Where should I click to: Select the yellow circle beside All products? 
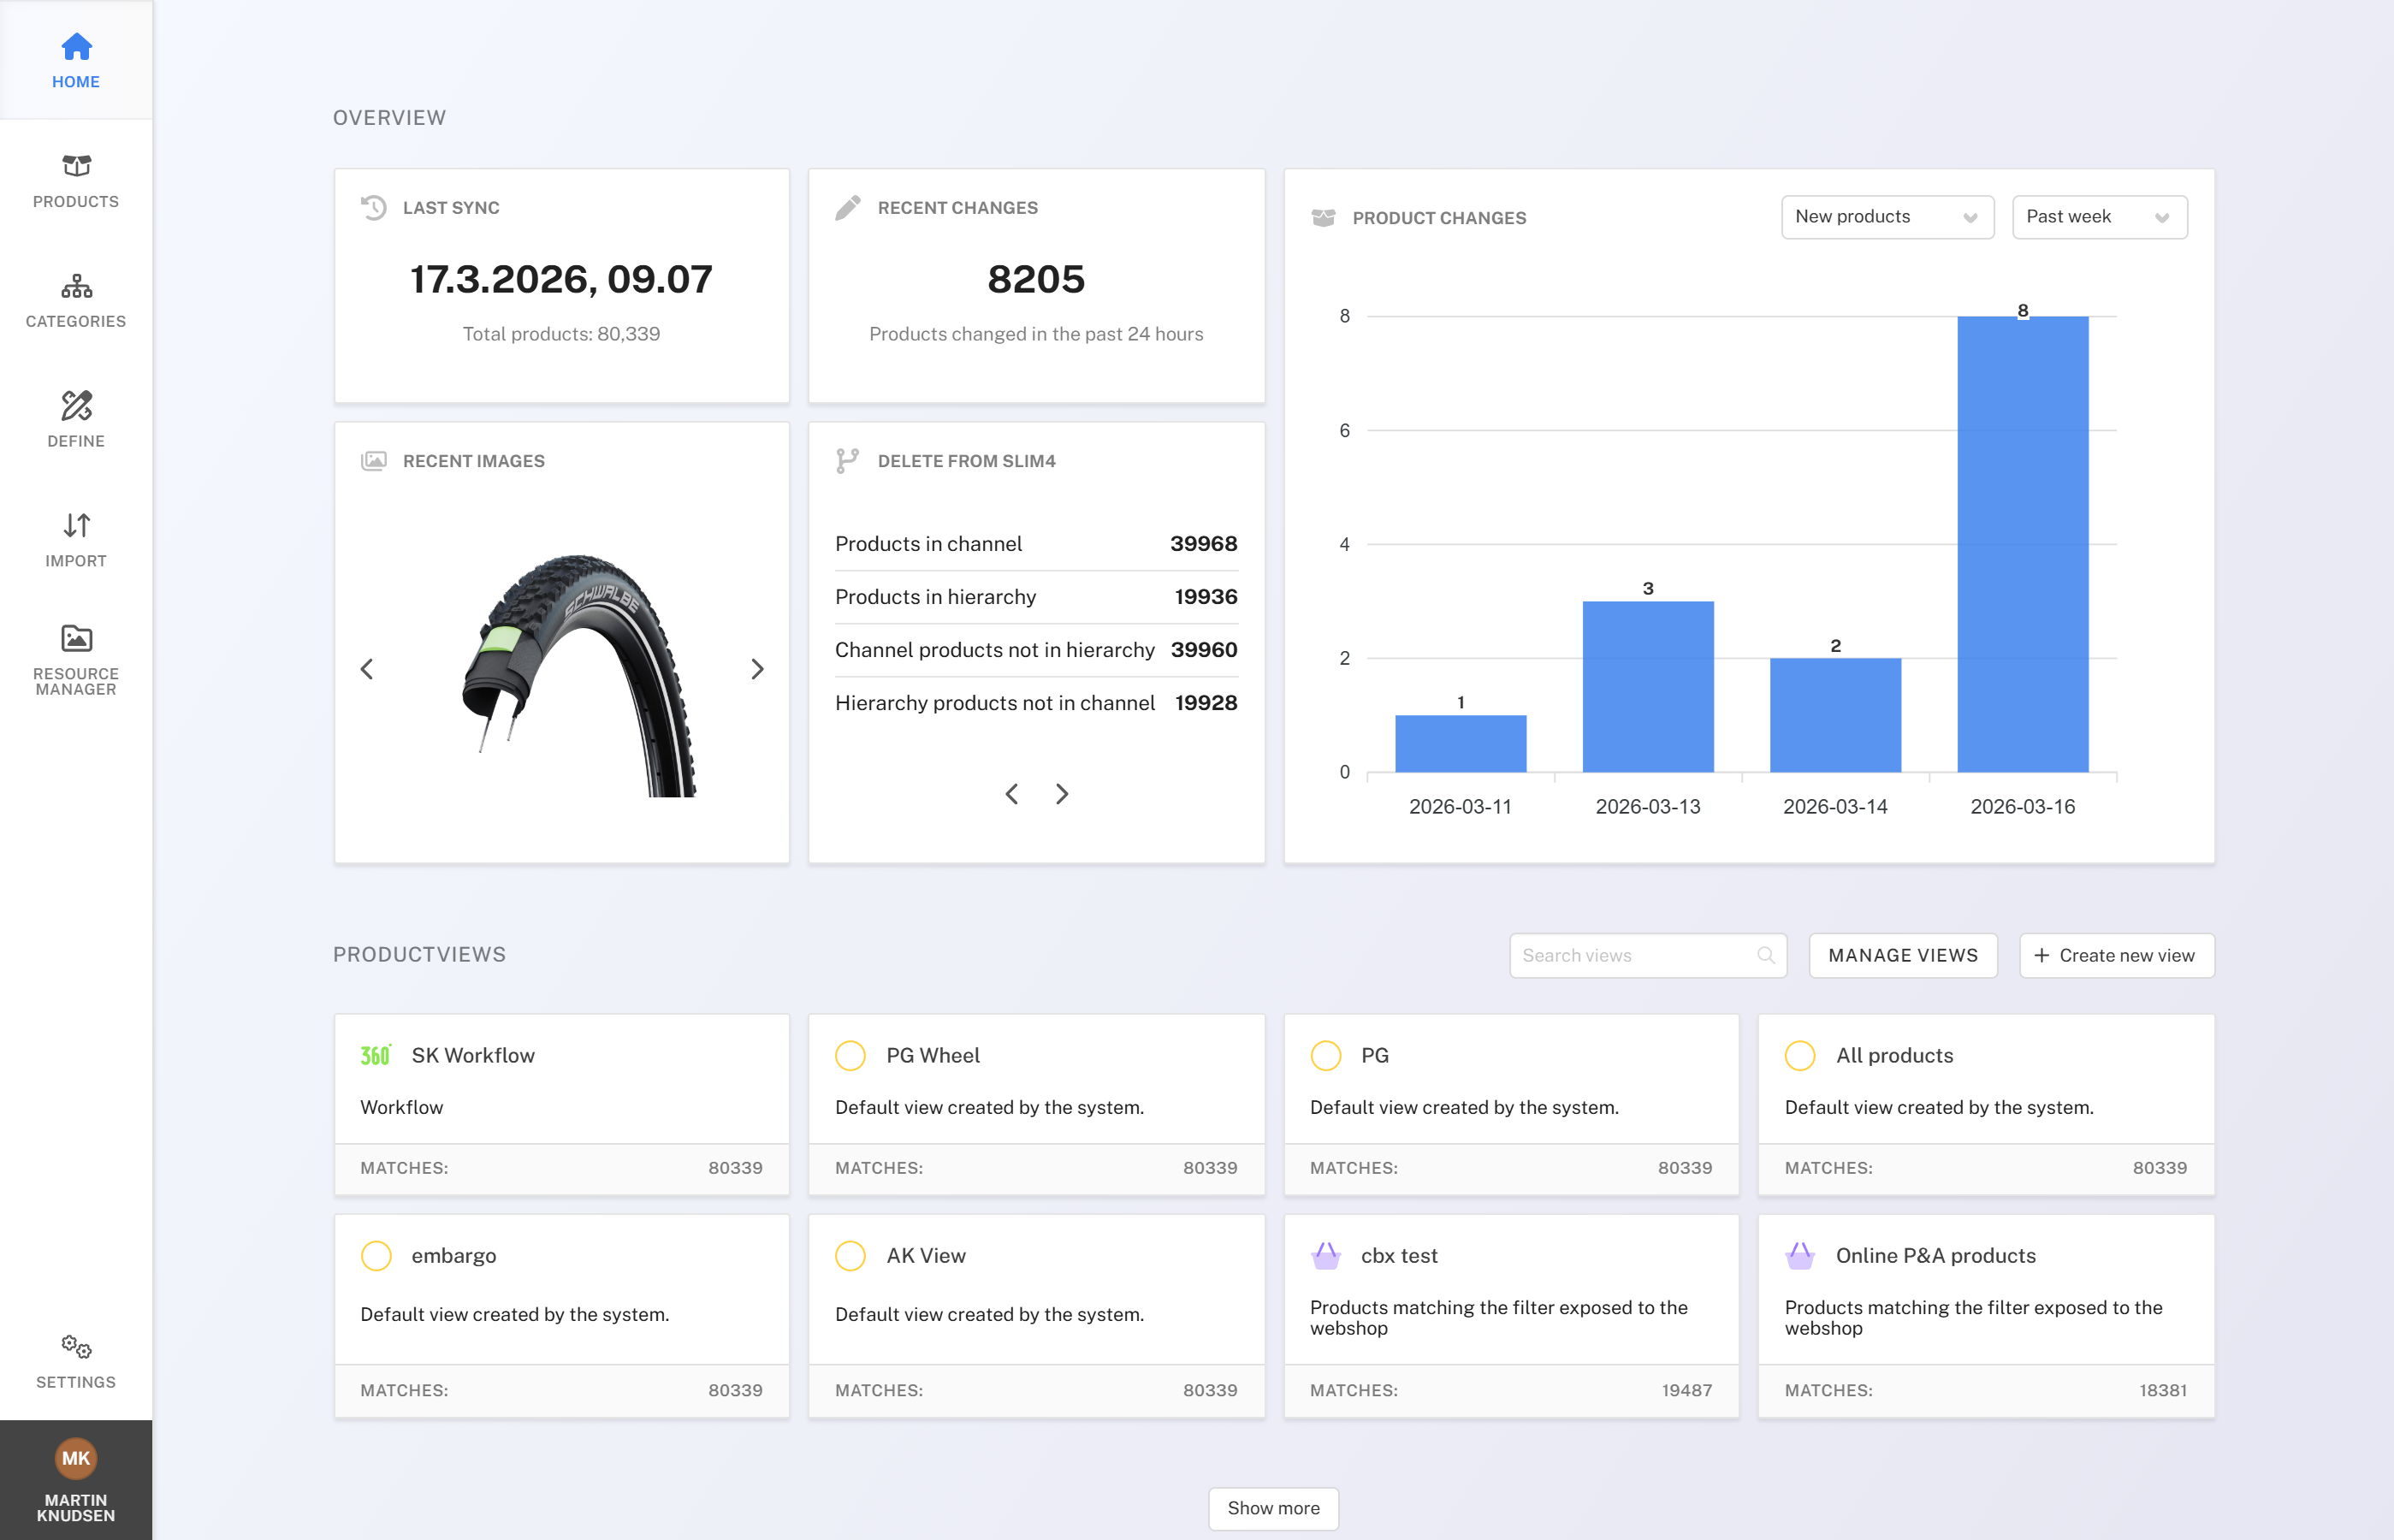(1800, 1055)
